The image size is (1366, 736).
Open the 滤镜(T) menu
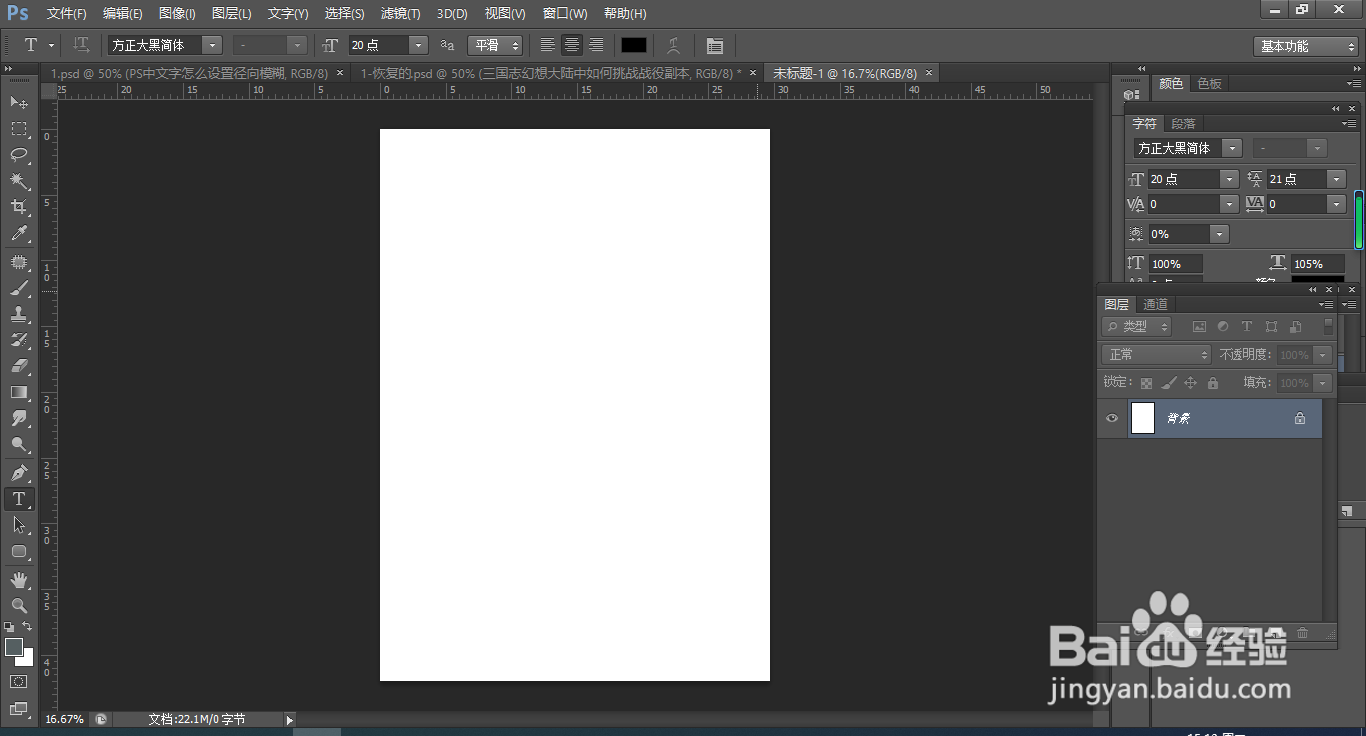pyautogui.click(x=401, y=14)
